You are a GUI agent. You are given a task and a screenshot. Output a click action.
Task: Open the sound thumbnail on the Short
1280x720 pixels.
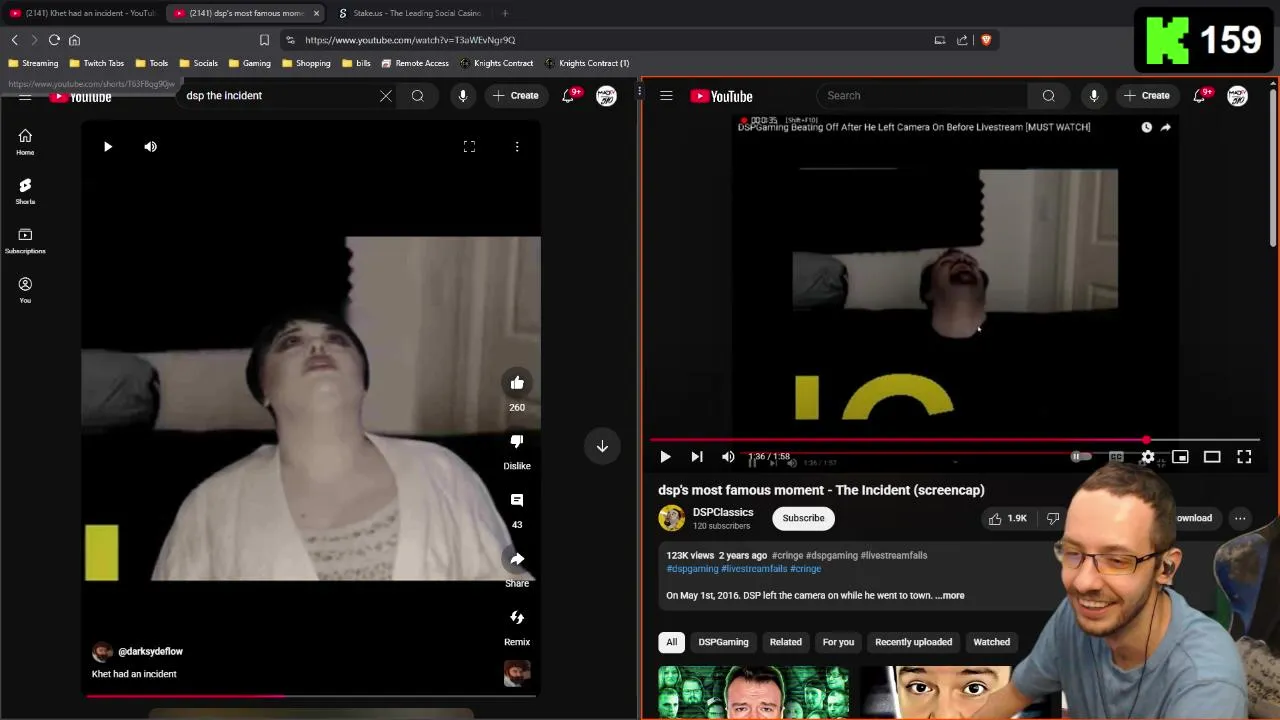[517, 673]
